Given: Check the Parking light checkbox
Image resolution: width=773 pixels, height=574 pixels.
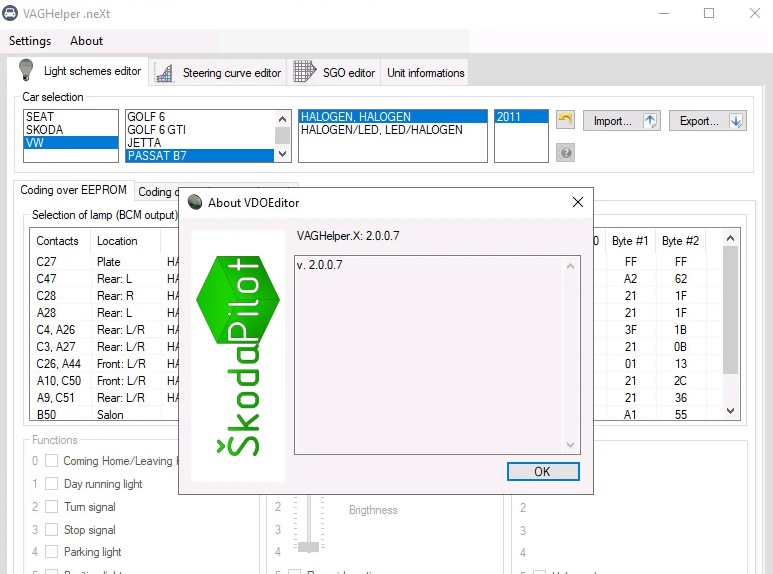Looking at the screenshot, I should (52, 552).
